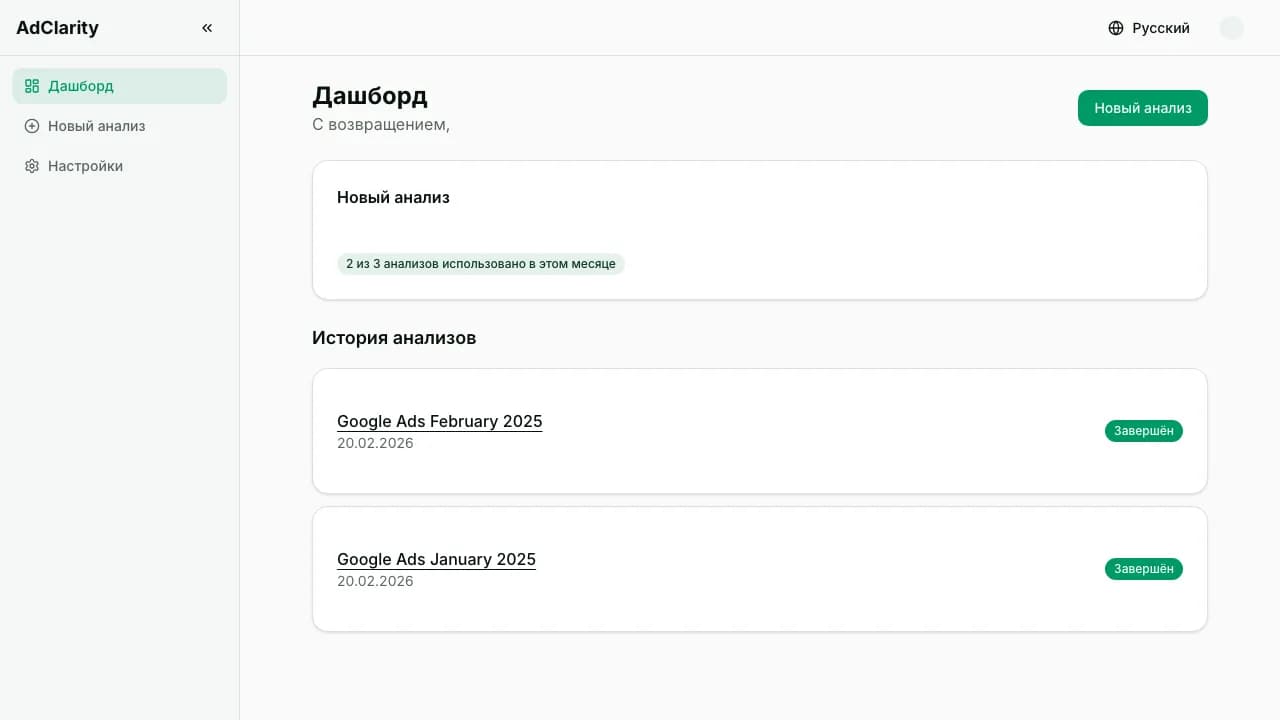
Task: Click the Завершён badge on January analysis
Action: pyautogui.click(x=1143, y=569)
